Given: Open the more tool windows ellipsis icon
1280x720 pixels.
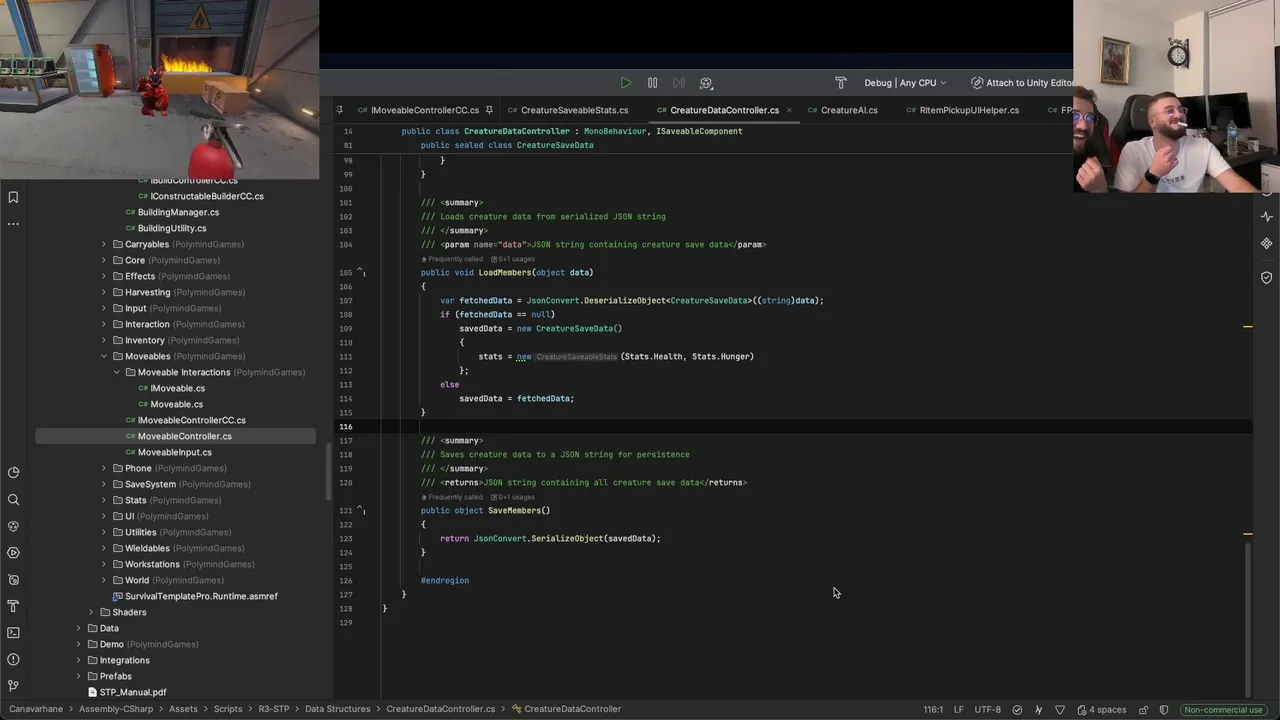Looking at the screenshot, I should 13,224.
